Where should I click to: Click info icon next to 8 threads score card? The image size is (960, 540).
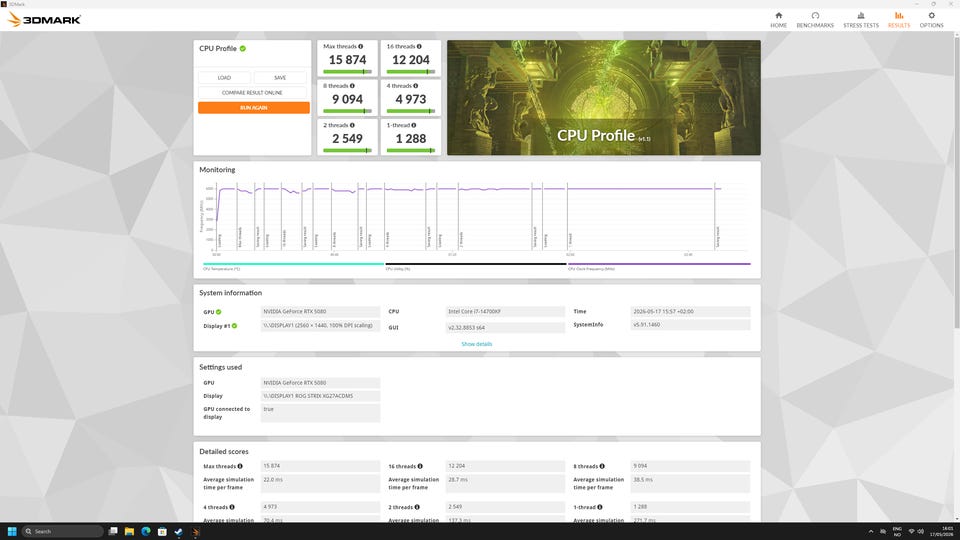click(352, 86)
